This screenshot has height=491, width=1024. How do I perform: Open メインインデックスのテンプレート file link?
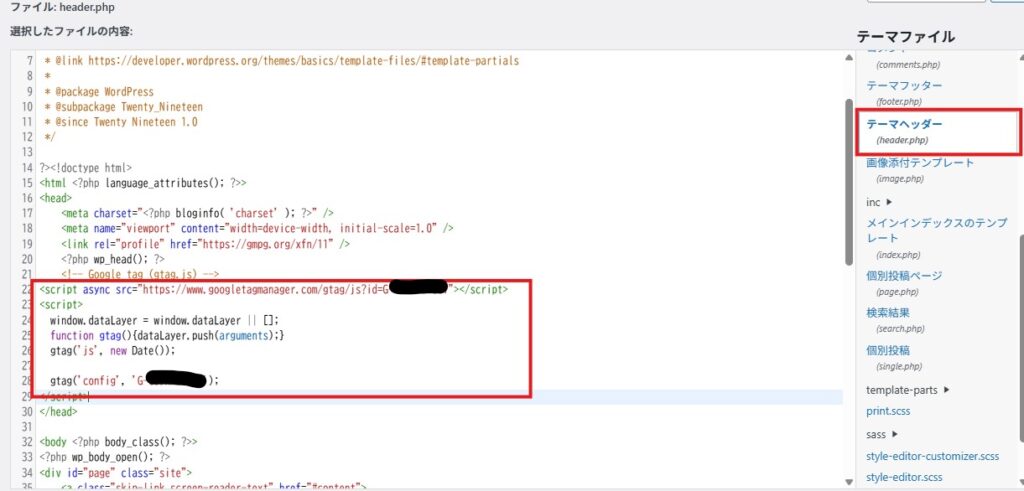(936, 230)
